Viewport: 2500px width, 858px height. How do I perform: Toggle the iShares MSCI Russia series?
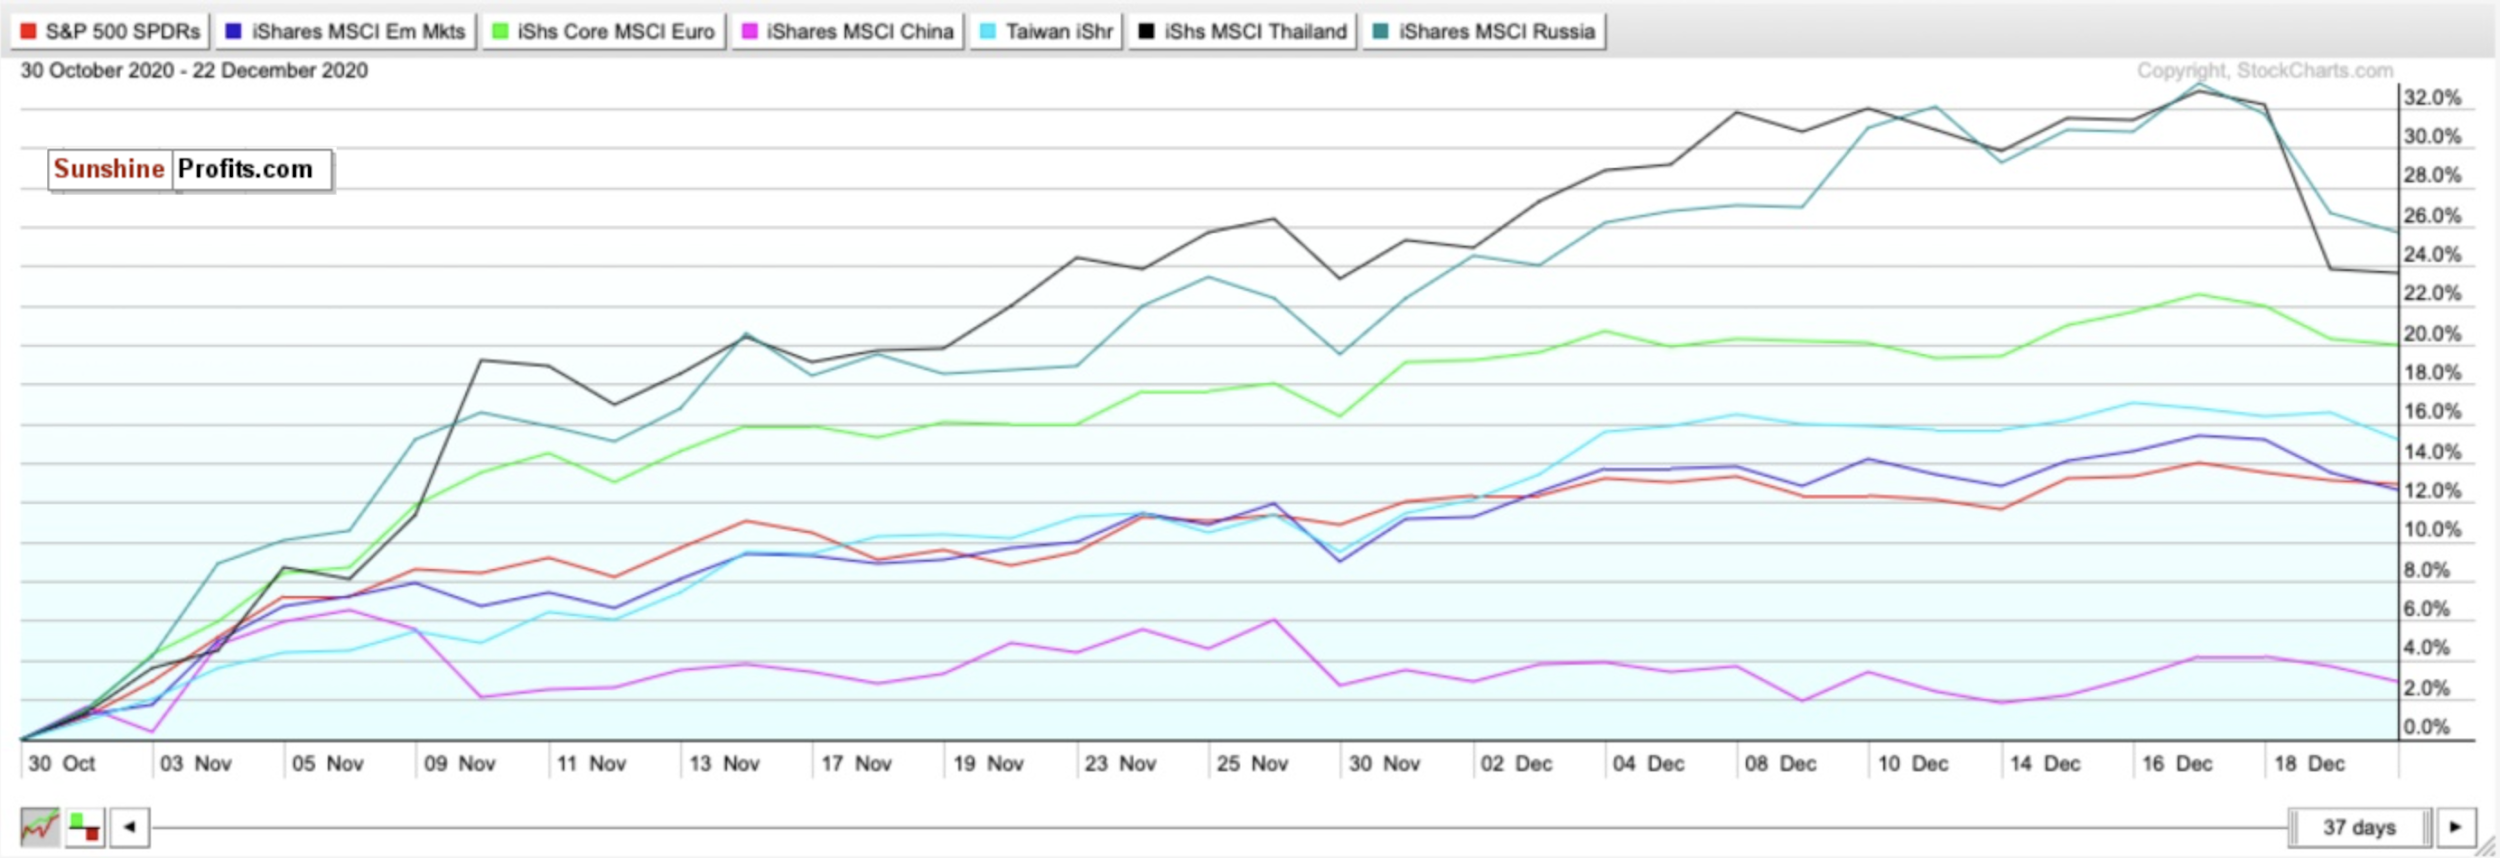coord(1484,31)
